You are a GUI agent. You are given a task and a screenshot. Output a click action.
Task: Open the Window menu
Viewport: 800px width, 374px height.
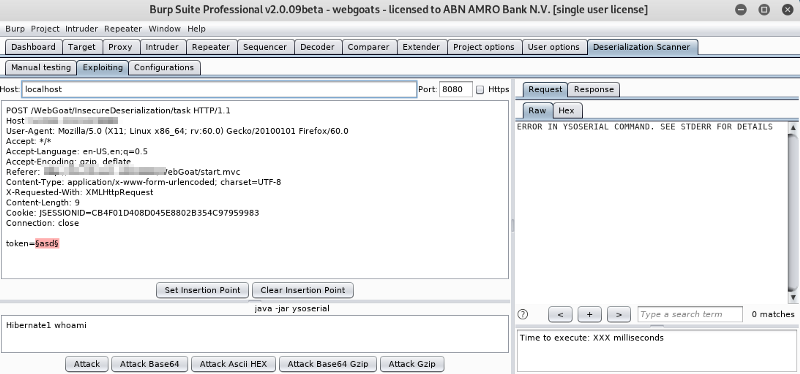pyautogui.click(x=164, y=29)
